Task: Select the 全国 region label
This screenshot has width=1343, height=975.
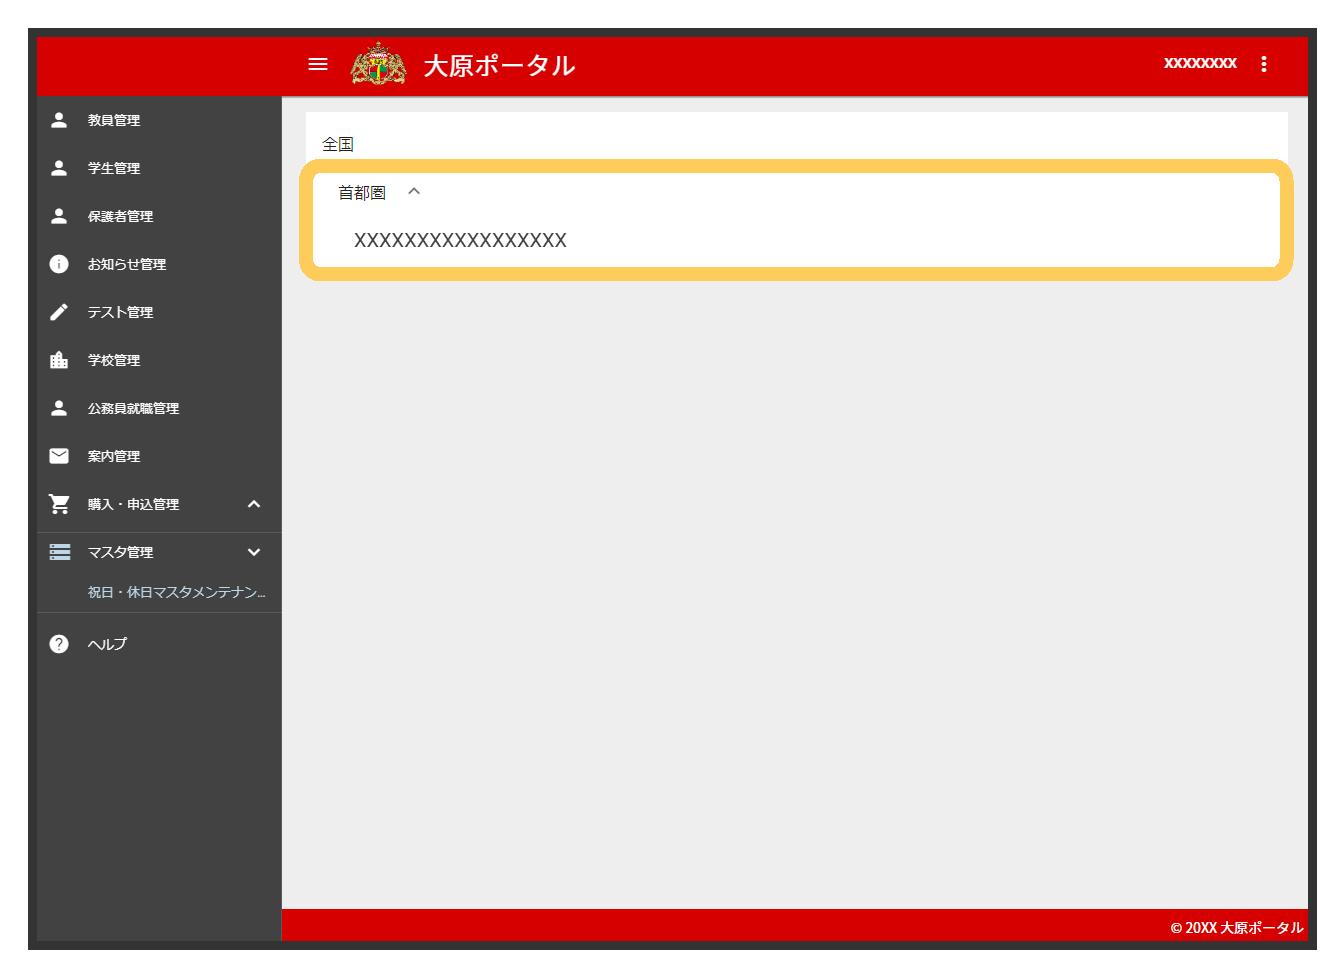Action: [x=338, y=144]
